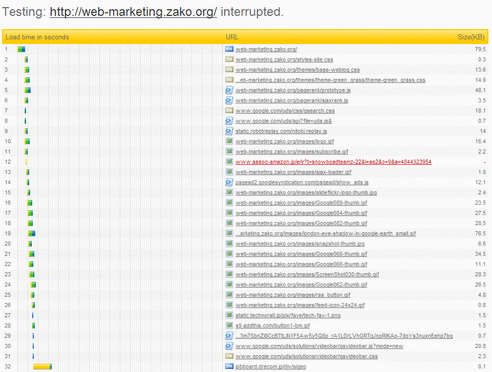
Task: Click the yellow failed-request bar in row 12
Action: click(x=26, y=162)
